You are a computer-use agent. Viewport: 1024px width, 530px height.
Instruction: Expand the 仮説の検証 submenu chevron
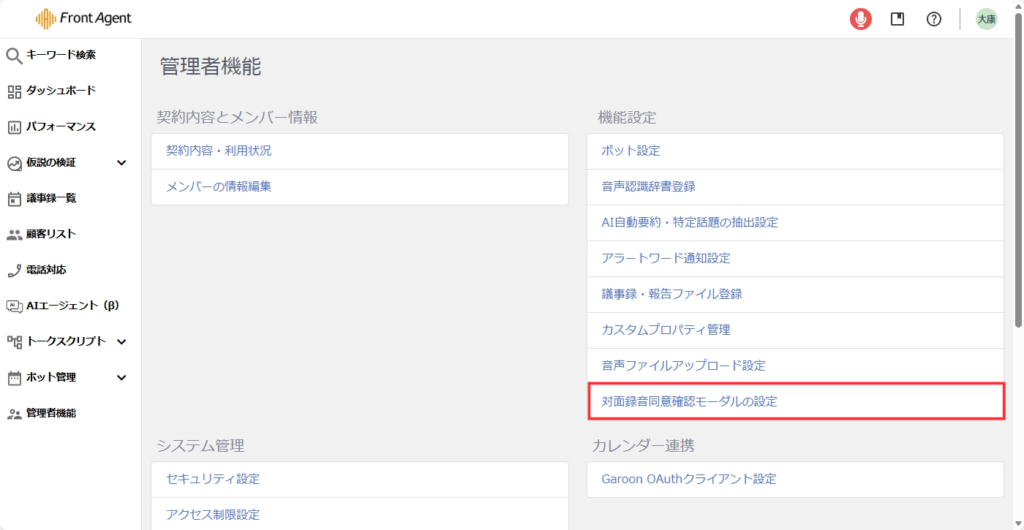tap(122, 163)
